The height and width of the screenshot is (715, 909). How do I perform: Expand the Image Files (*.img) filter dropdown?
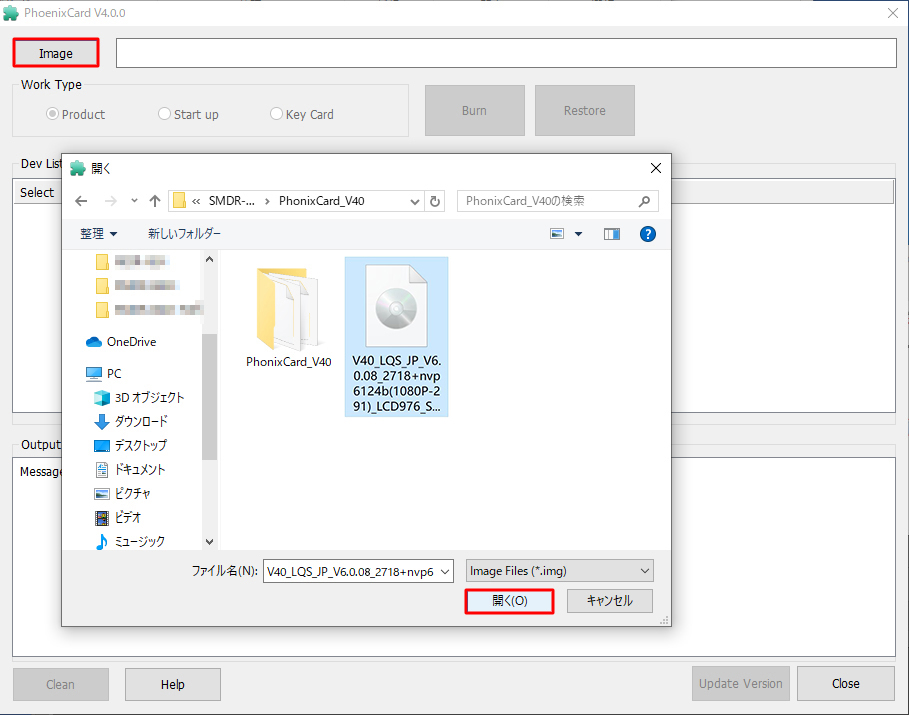tap(643, 571)
